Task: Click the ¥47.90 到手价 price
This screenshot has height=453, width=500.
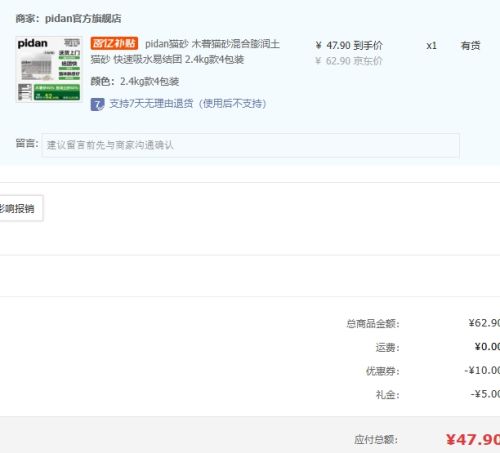Action: (349, 45)
